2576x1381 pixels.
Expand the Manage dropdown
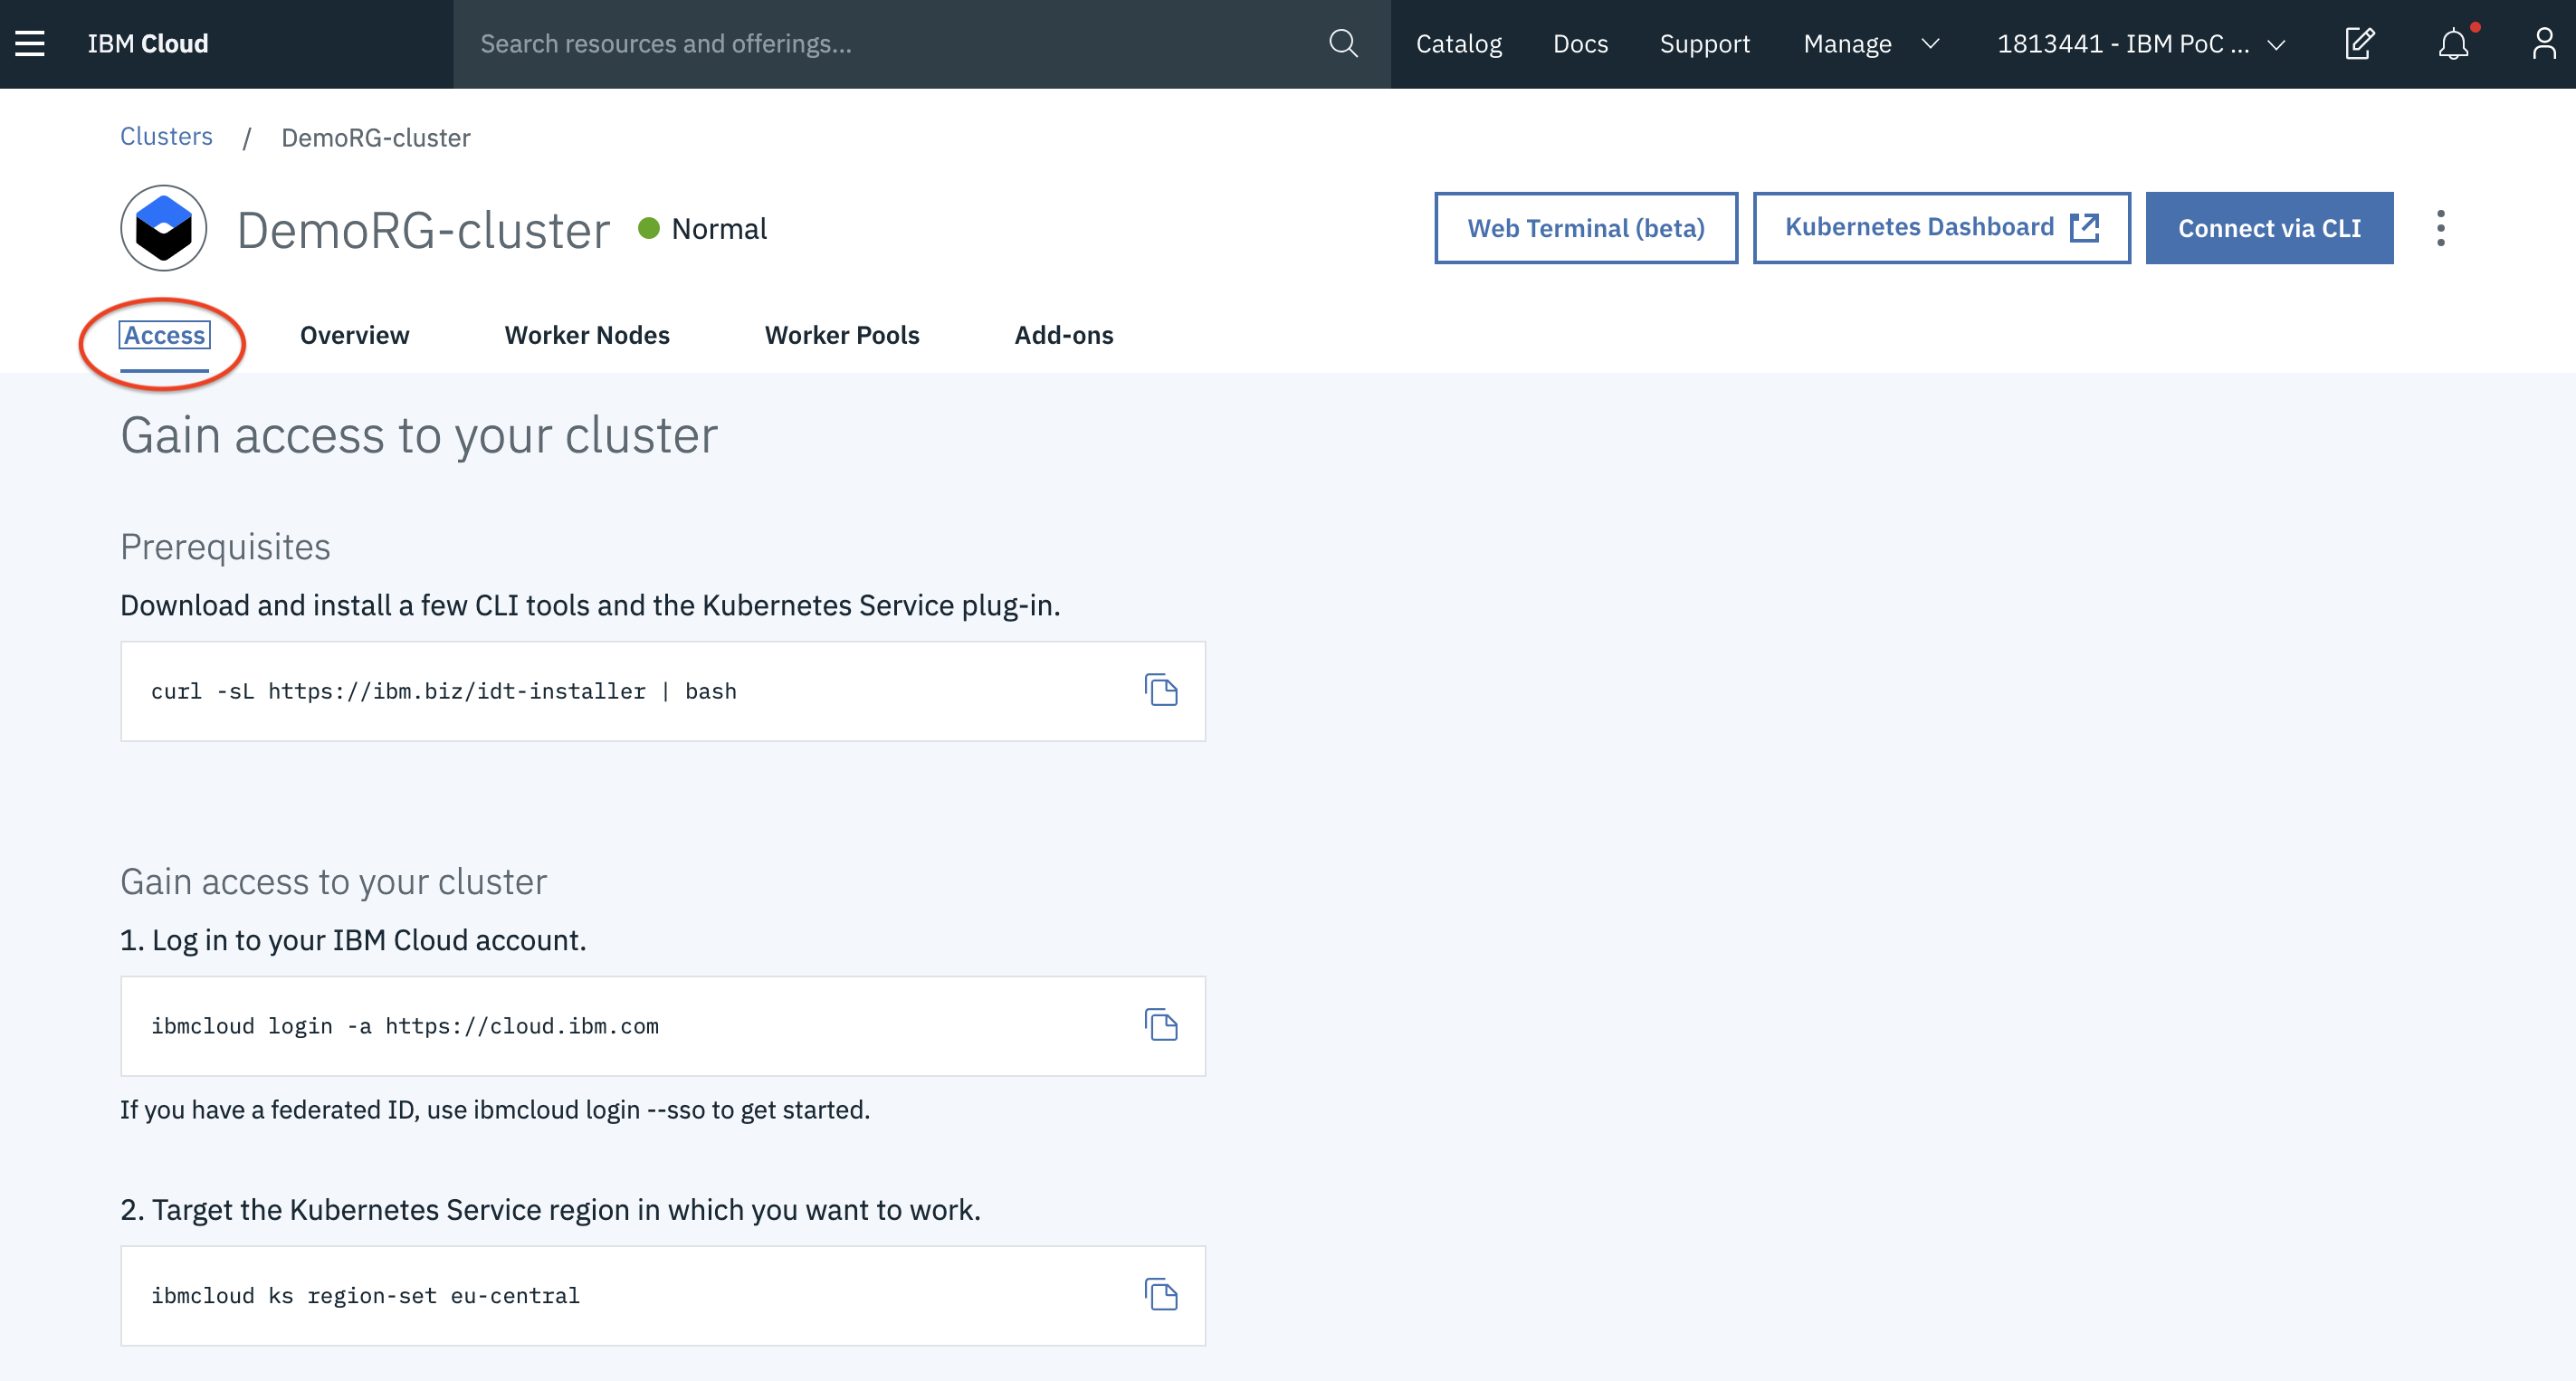point(1871,43)
